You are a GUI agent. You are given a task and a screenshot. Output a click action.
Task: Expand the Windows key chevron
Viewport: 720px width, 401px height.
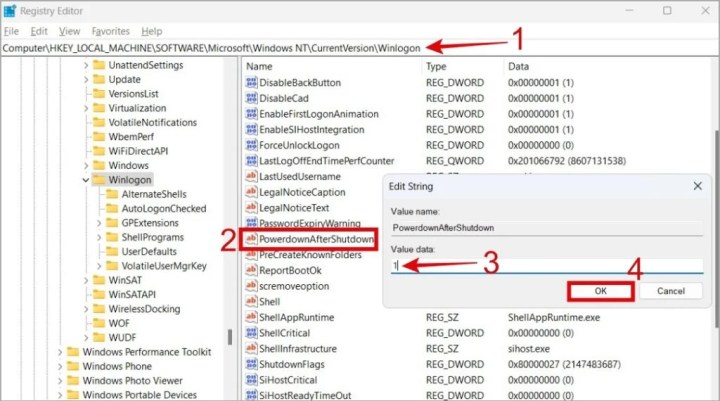[x=86, y=165]
